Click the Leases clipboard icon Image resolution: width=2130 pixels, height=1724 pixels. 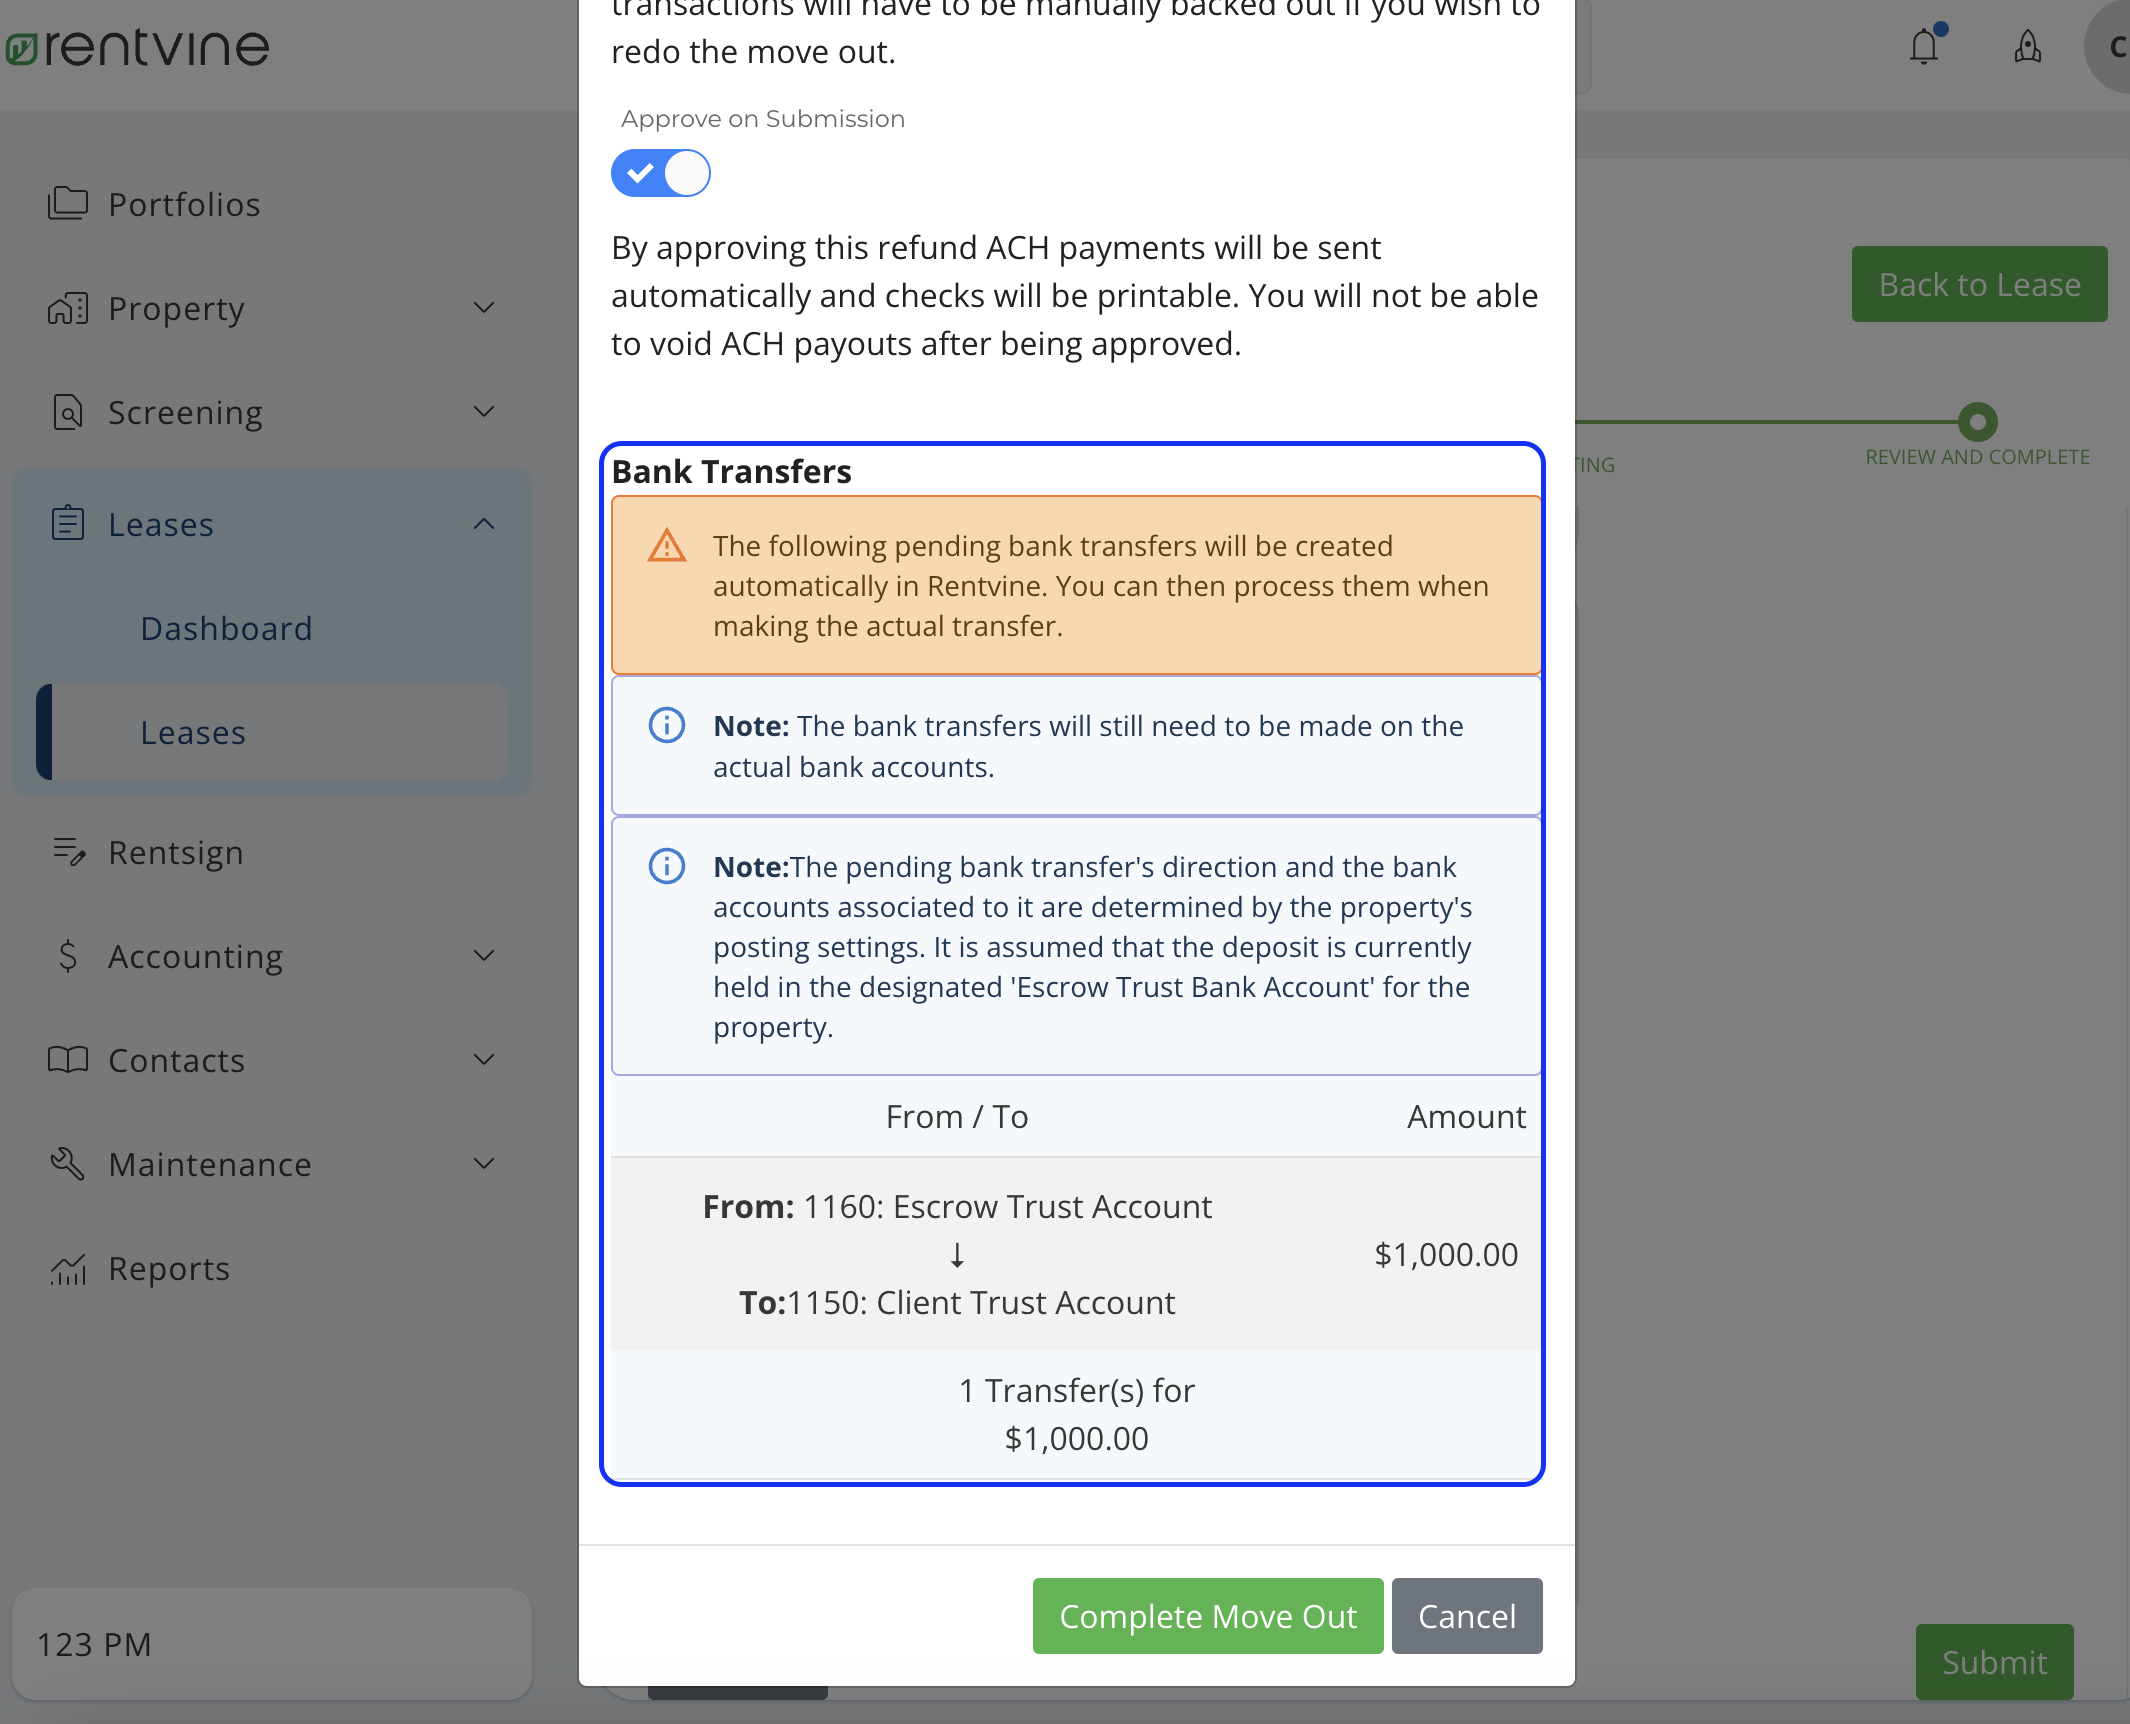point(67,522)
